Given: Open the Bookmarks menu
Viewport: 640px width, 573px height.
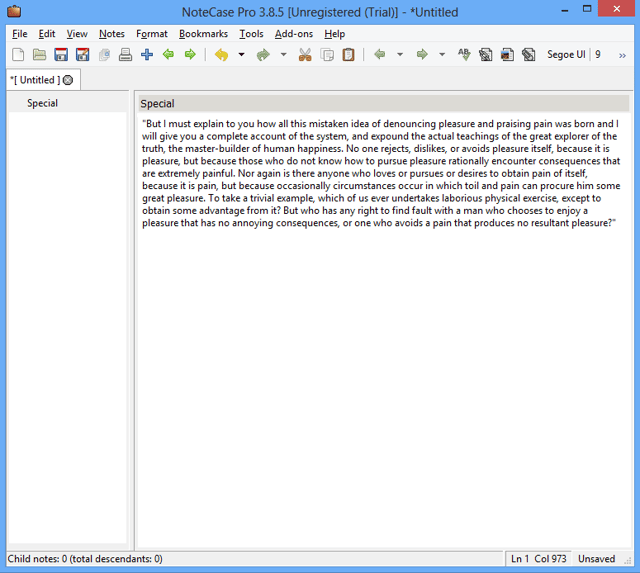Looking at the screenshot, I should [x=203, y=34].
